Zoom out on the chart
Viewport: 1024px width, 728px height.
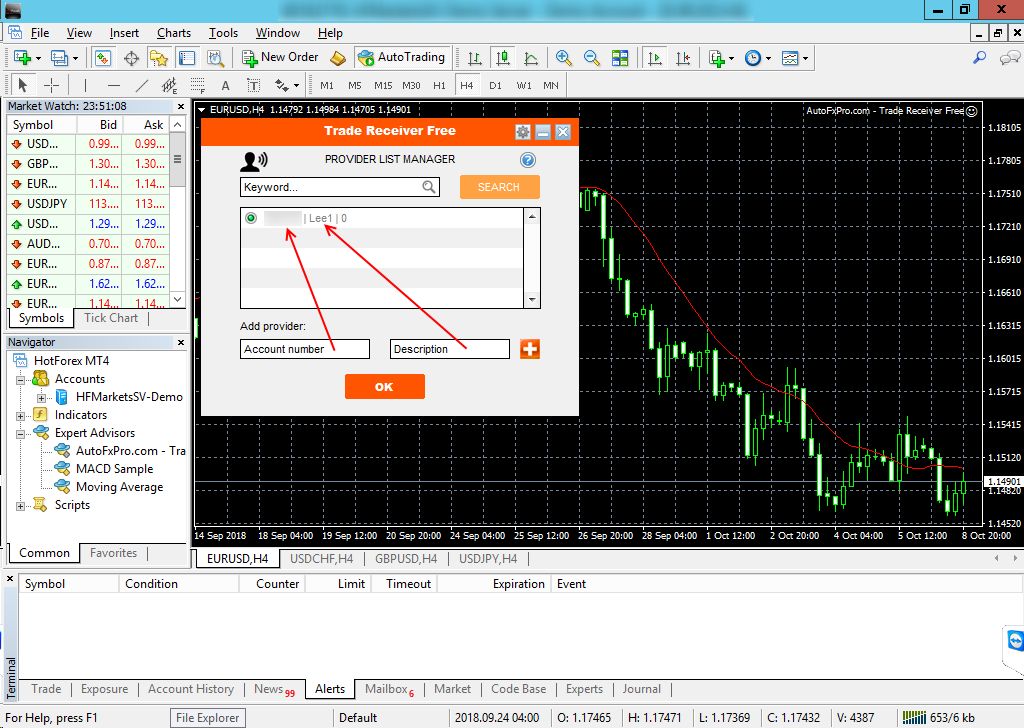pyautogui.click(x=591, y=58)
